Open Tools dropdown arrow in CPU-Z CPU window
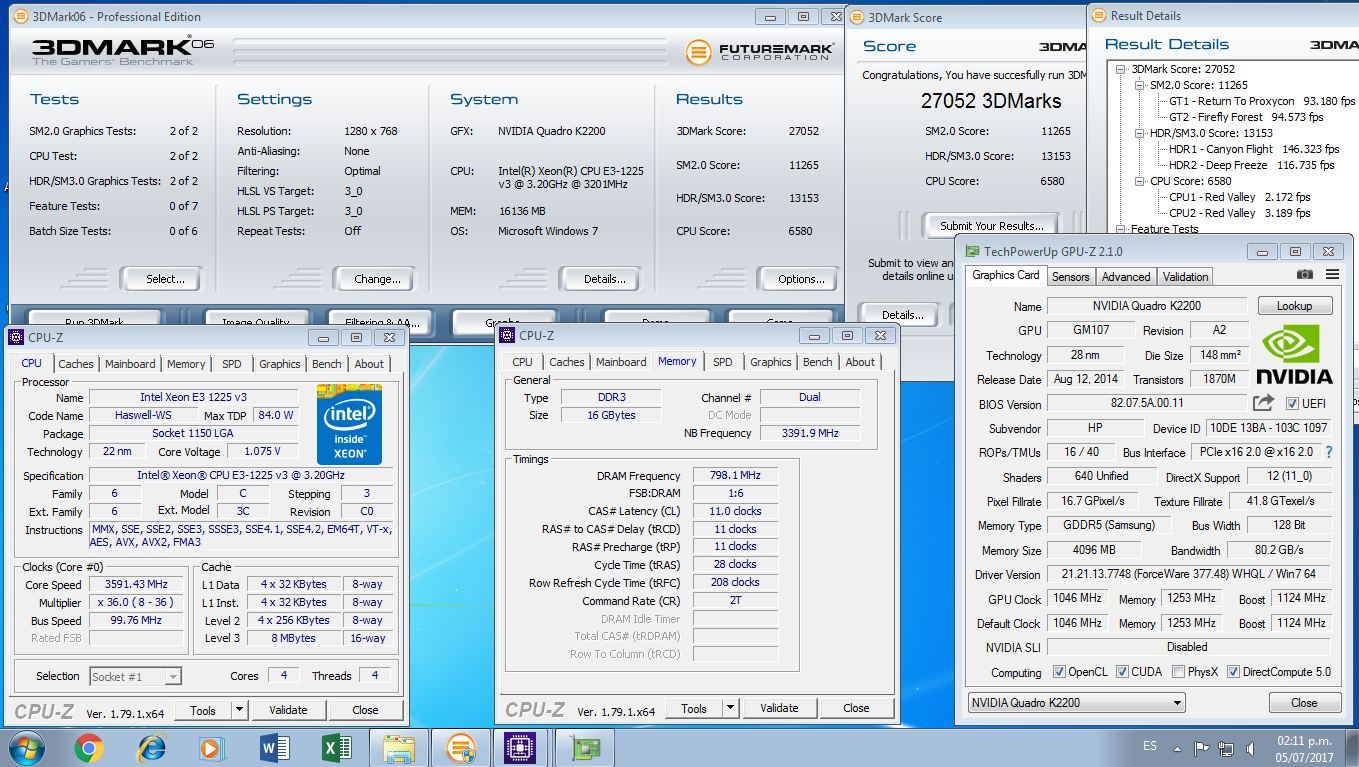Screen dimensions: 1359x767 tap(239, 710)
